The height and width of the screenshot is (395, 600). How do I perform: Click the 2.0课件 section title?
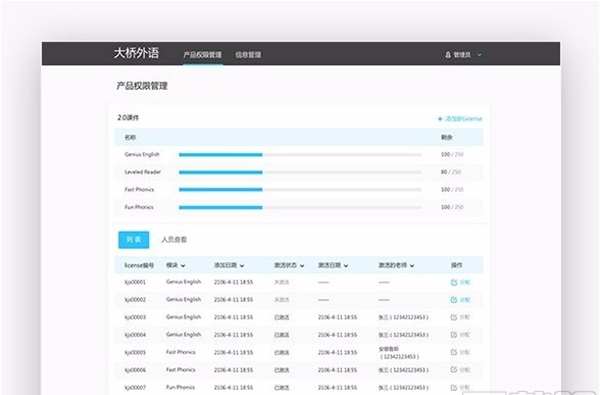[128, 118]
